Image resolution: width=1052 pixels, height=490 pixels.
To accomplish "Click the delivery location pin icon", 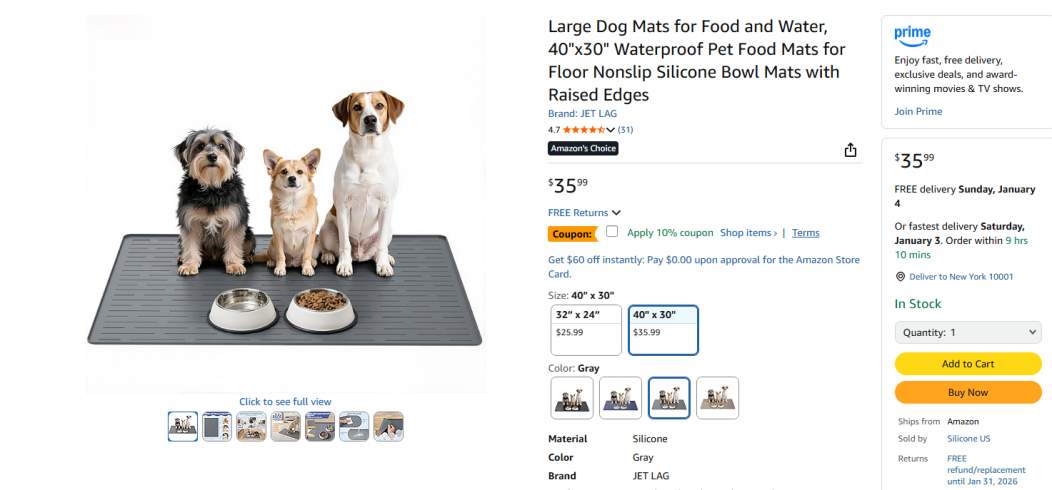I will pos(900,277).
